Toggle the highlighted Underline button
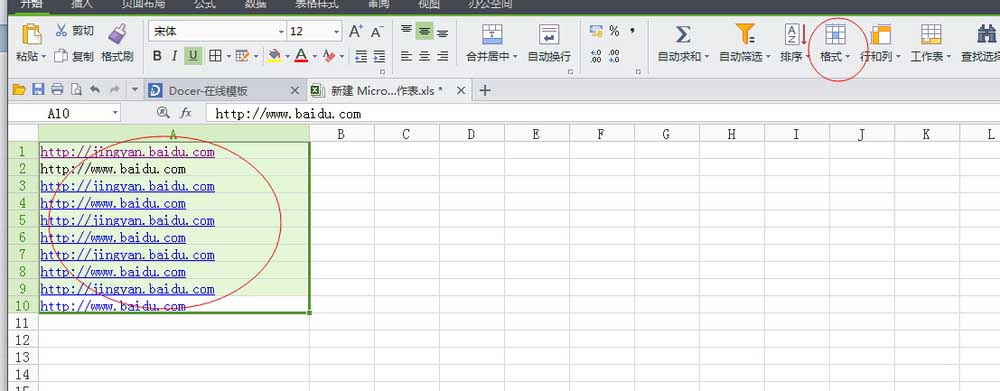1000x391 pixels. [193, 56]
